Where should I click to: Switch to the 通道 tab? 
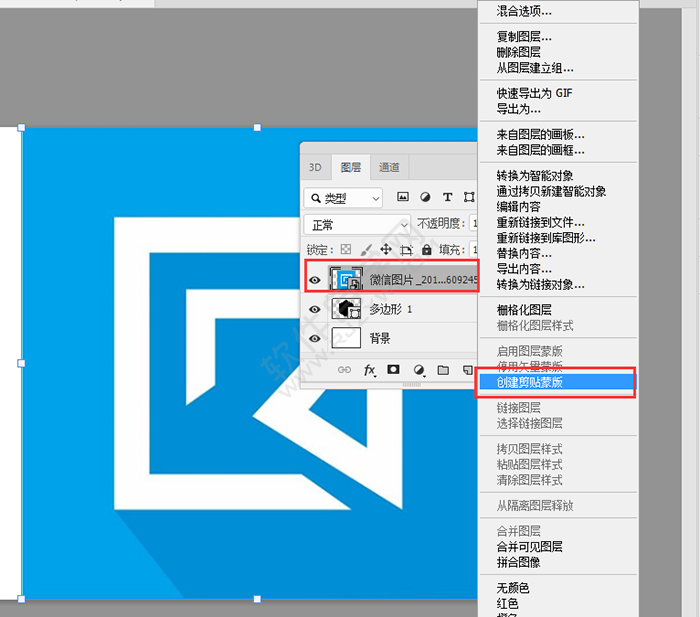pos(389,167)
